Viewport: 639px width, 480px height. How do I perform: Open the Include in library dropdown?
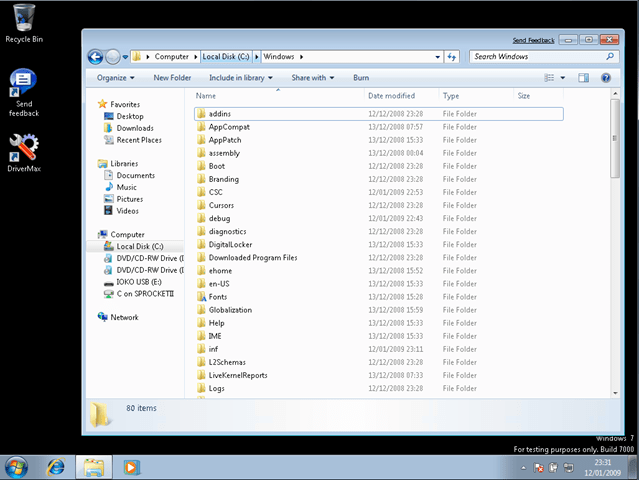(x=240, y=78)
